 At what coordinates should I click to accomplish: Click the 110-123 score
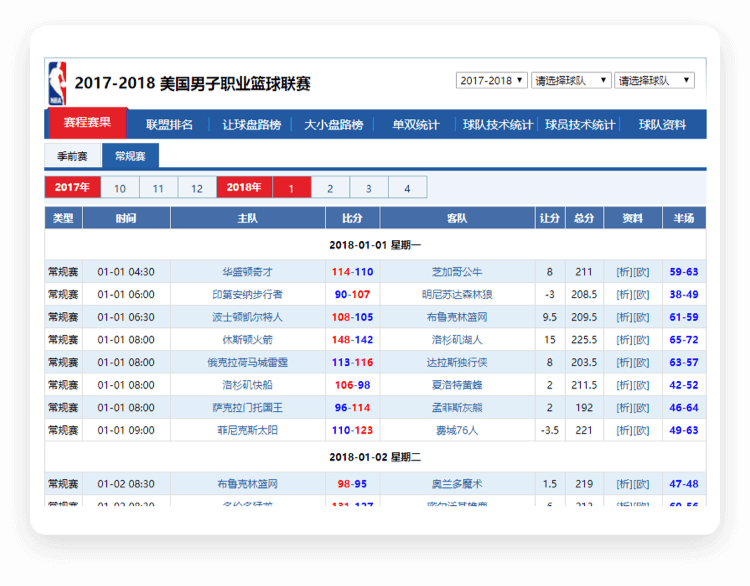[353, 430]
